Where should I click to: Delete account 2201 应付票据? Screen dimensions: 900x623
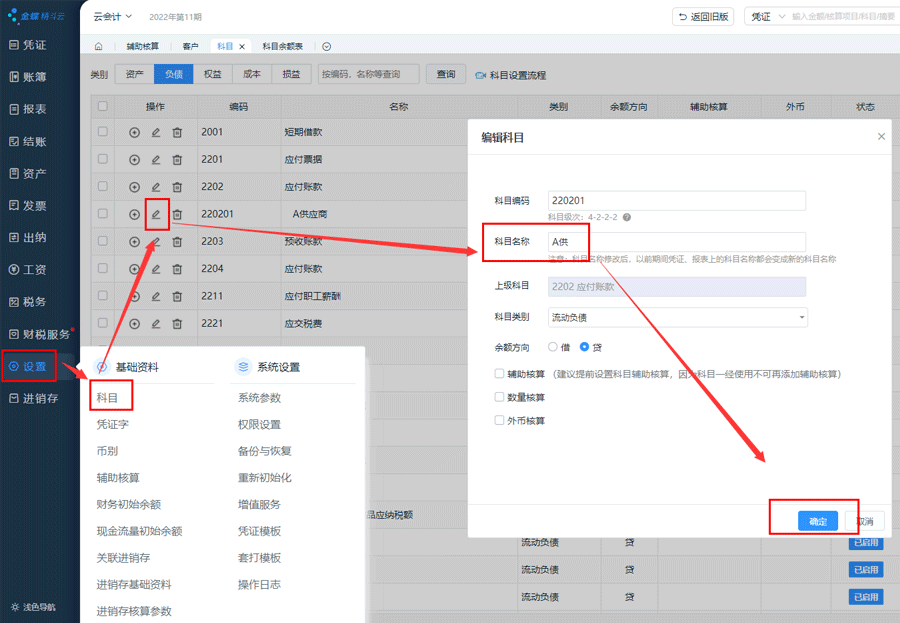click(177, 160)
